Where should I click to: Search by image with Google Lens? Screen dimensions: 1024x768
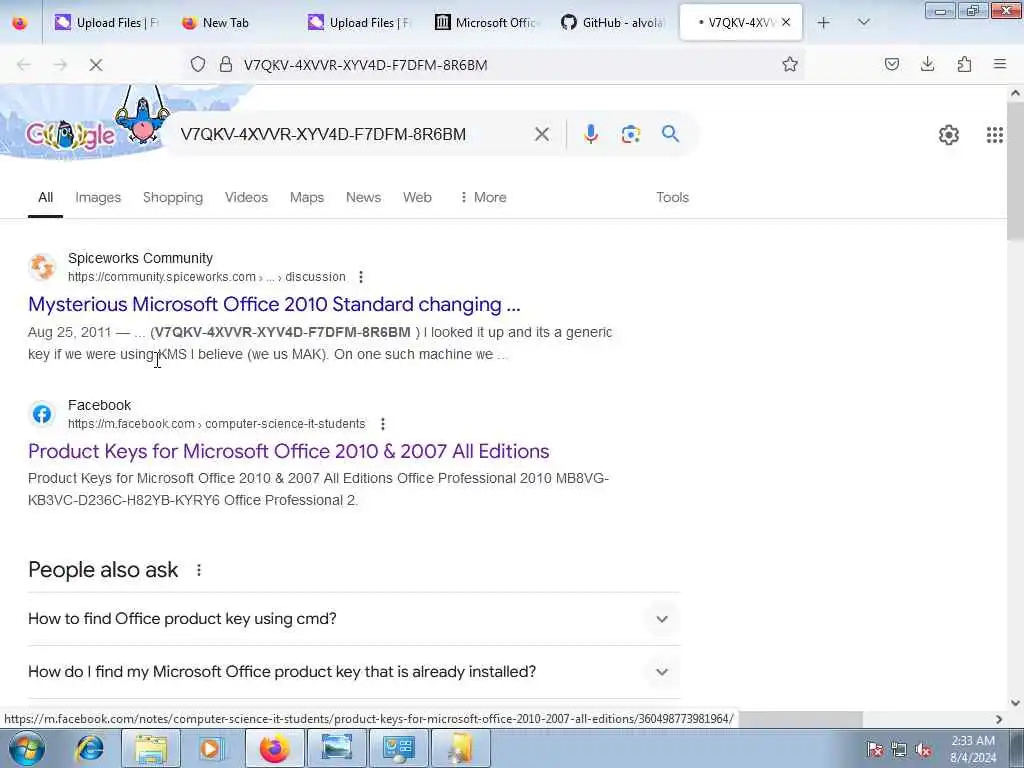(630, 135)
